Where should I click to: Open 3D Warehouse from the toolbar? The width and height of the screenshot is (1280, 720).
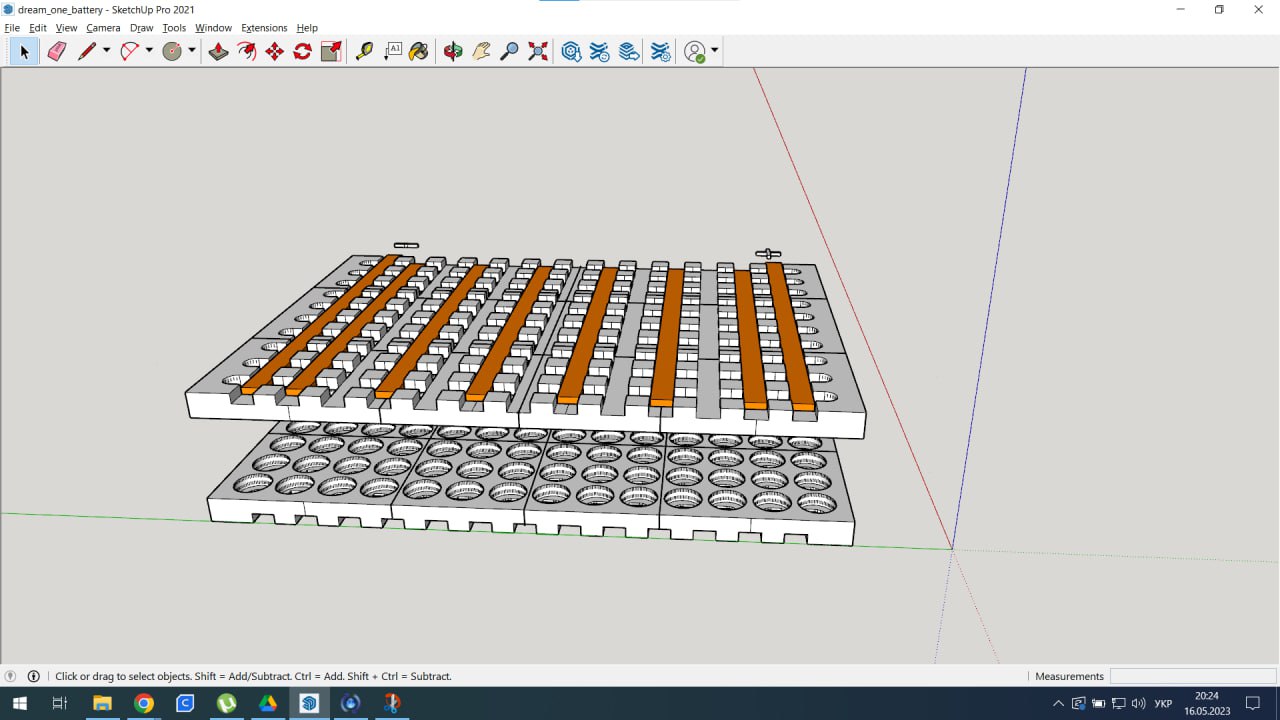pos(571,51)
